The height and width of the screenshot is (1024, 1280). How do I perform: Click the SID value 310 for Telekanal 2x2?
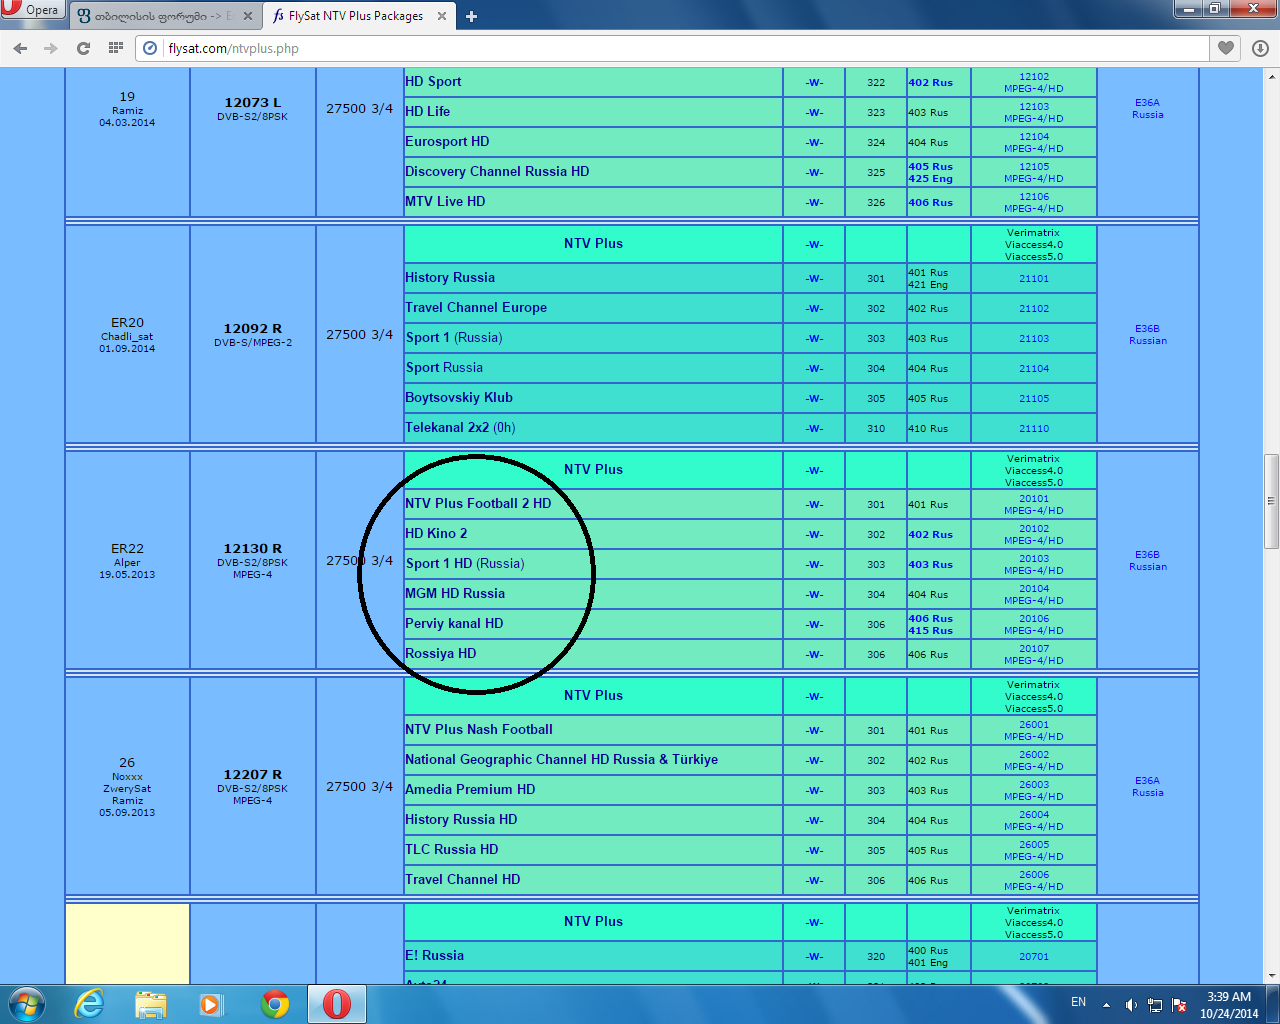point(876,429)
